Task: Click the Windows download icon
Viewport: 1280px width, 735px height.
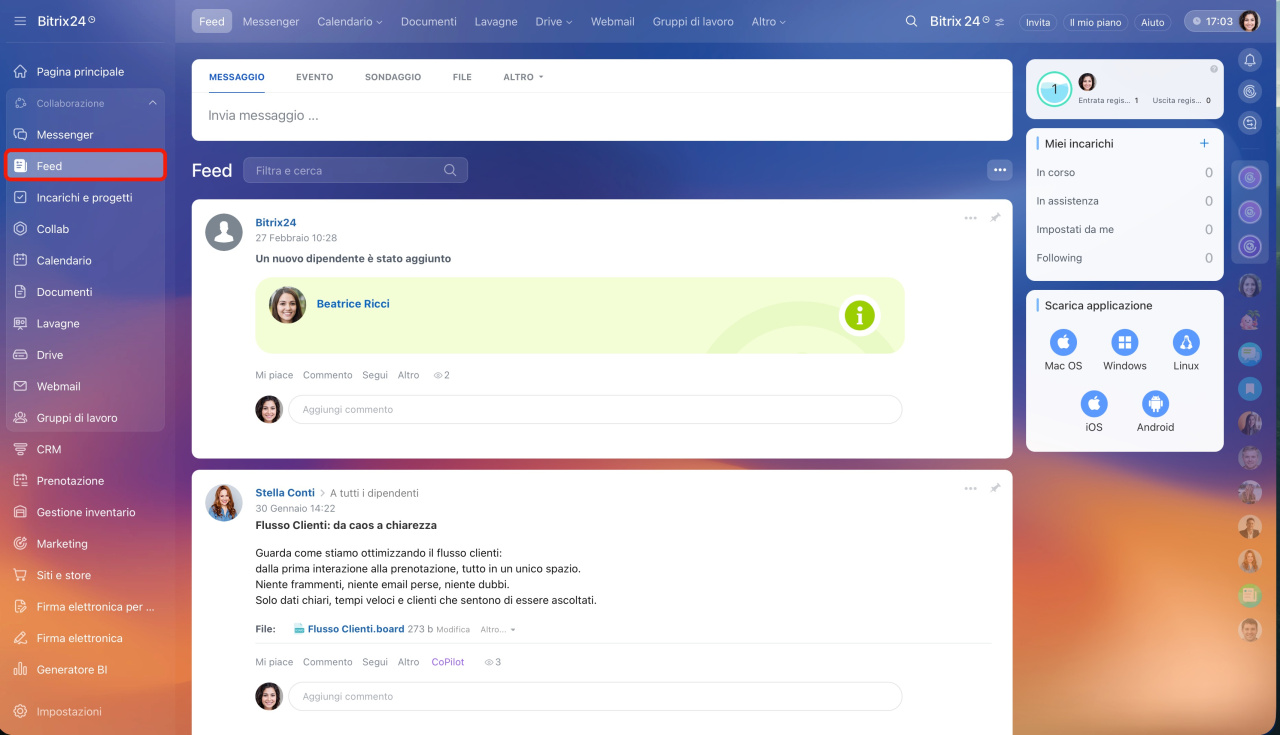Action: coord(1125,343)
